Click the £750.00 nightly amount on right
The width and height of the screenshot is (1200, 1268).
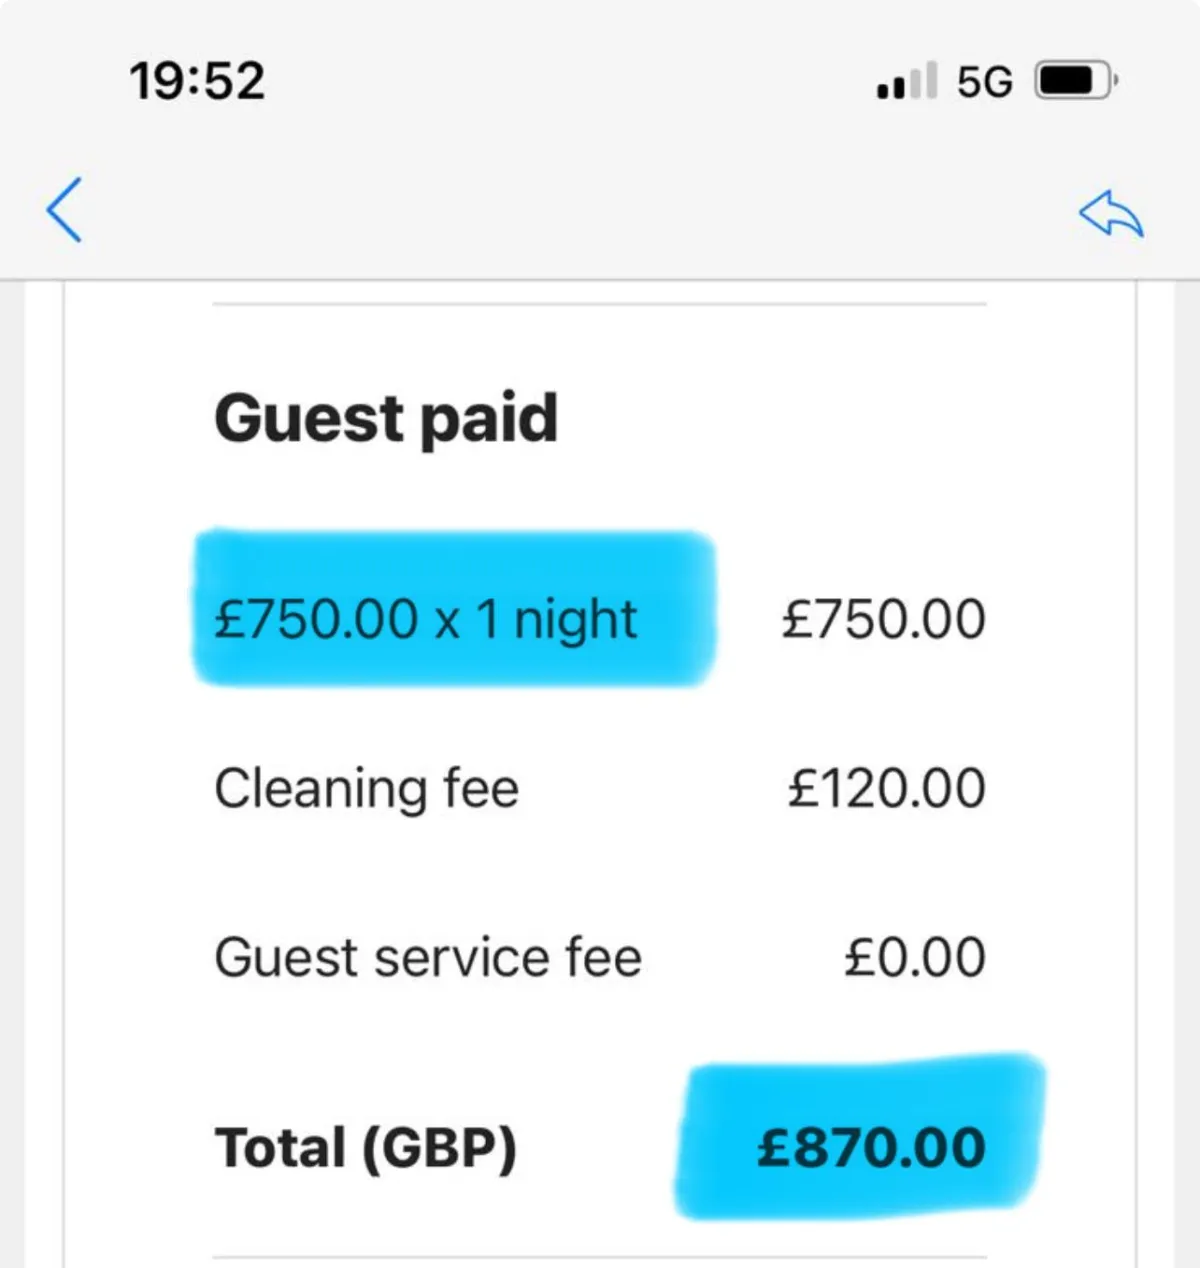pyautogui.click(x=883, y=619)
